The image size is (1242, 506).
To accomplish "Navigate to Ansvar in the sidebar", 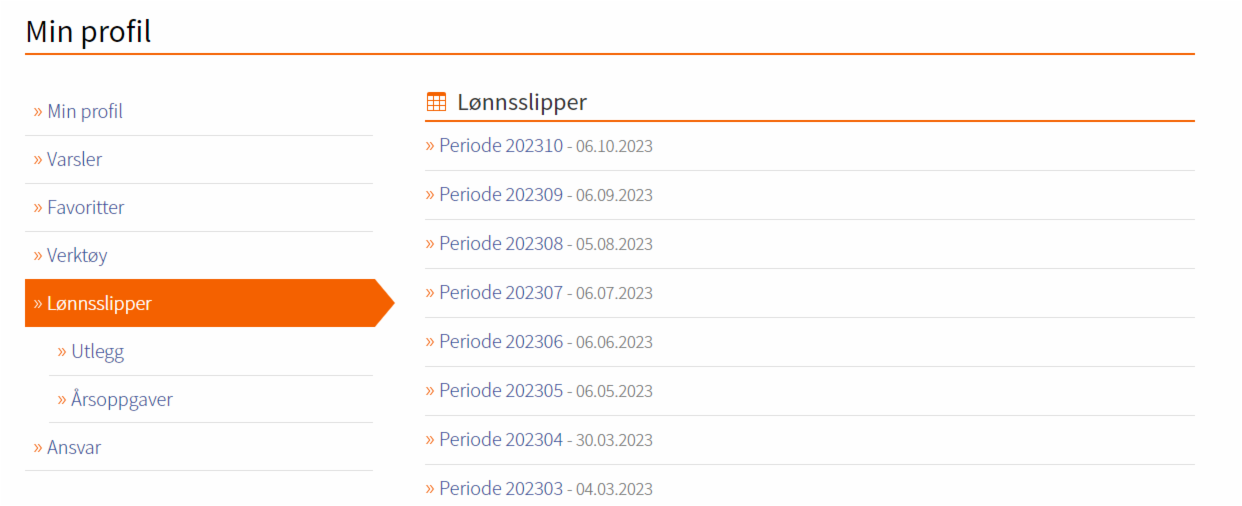I will pos(74,447).
